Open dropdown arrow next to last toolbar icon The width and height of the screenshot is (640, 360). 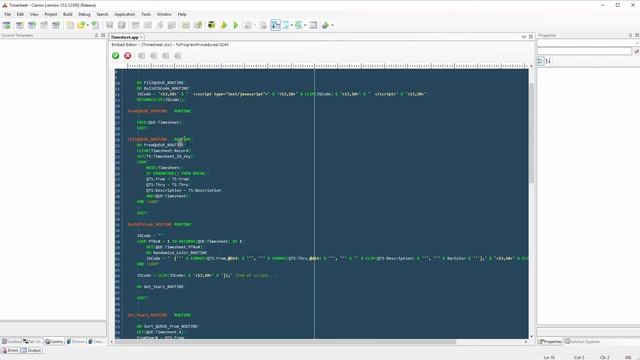332,25
